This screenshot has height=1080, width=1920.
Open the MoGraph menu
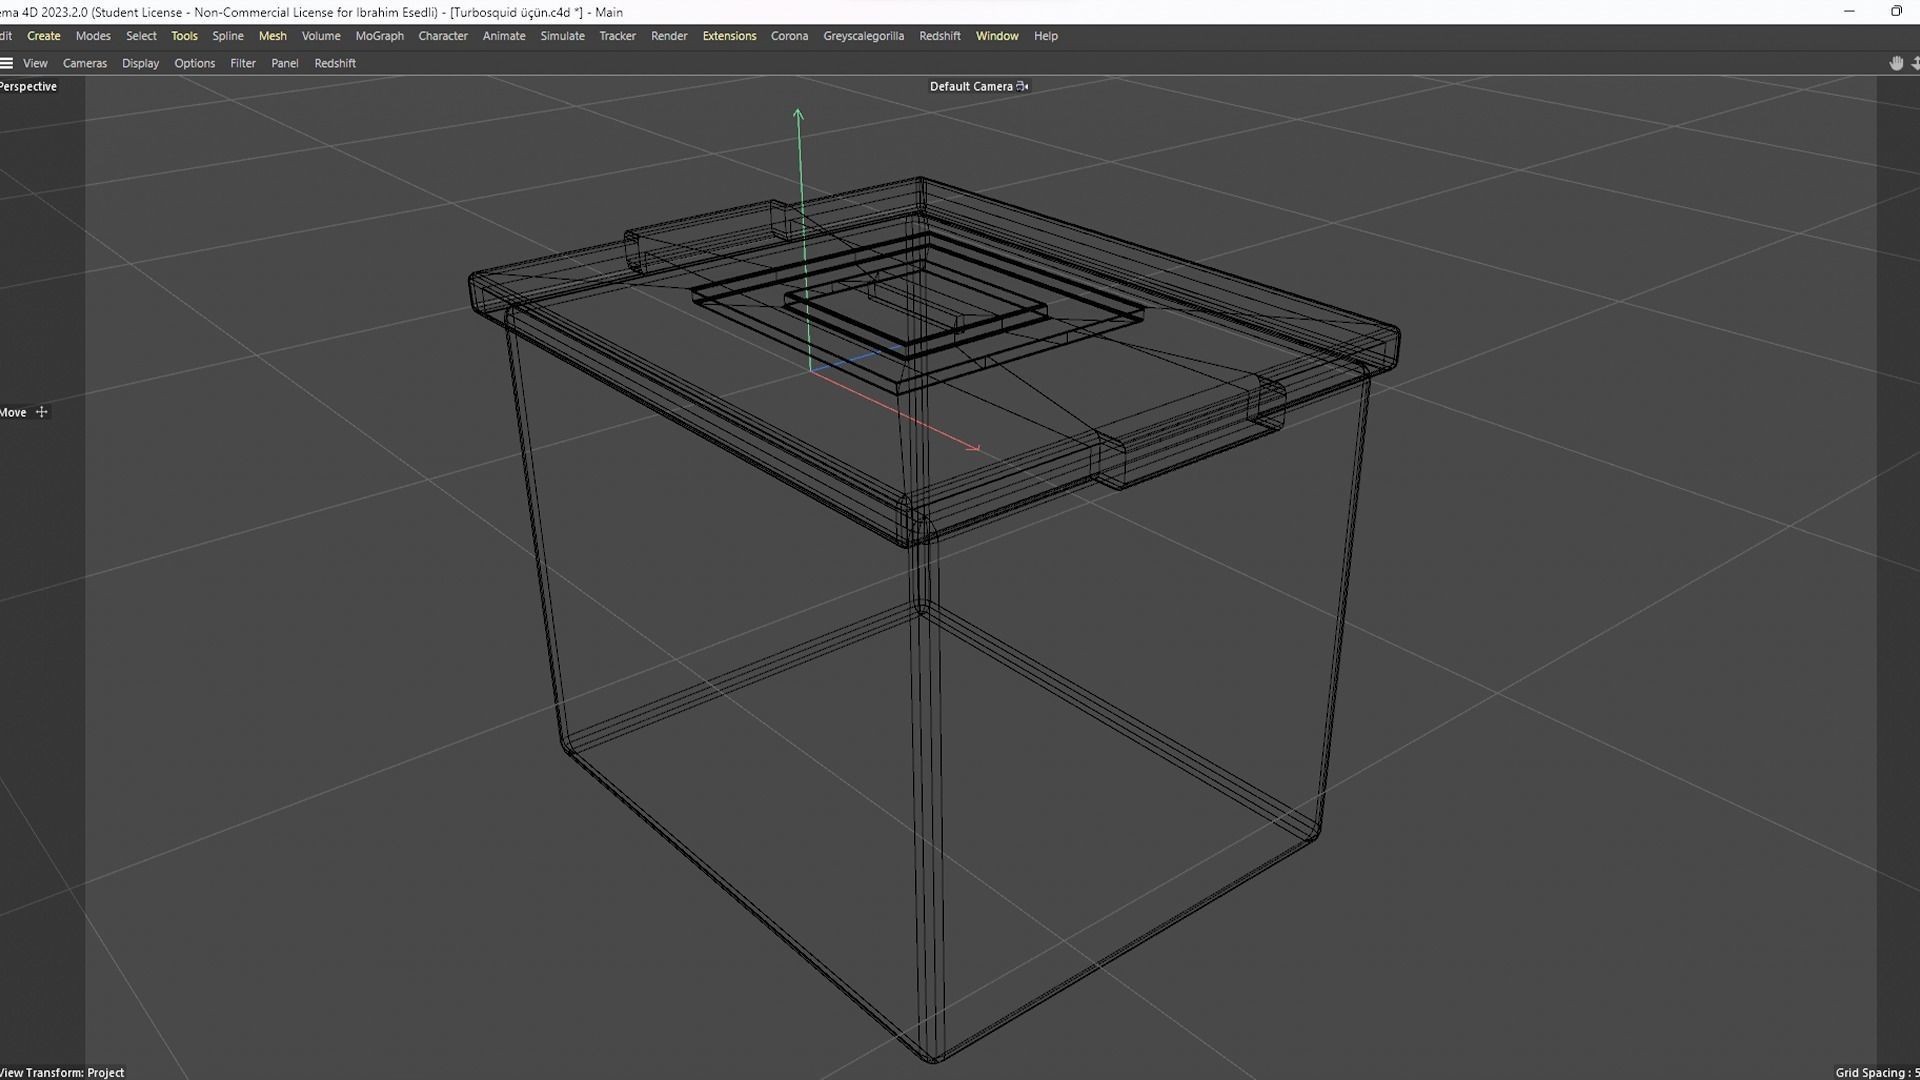coord(380,36)
